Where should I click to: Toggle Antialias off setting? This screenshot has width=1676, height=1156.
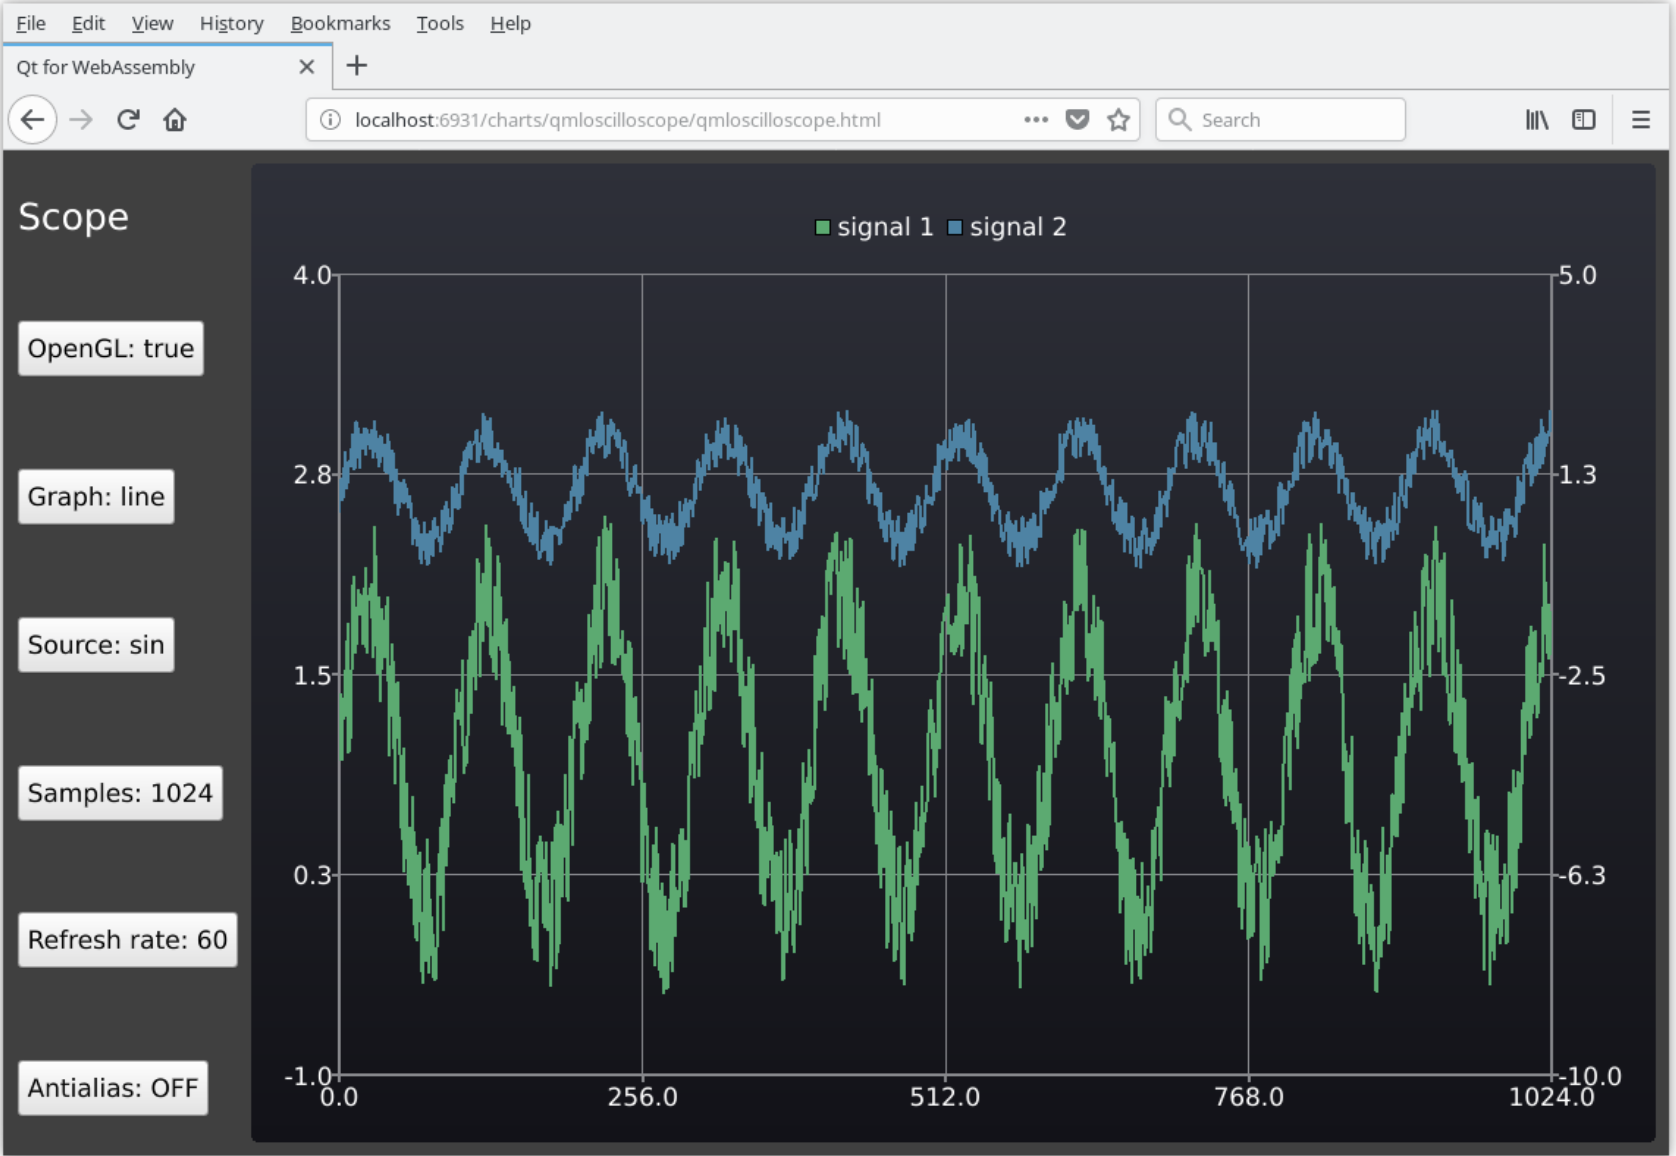(112, 1088)
